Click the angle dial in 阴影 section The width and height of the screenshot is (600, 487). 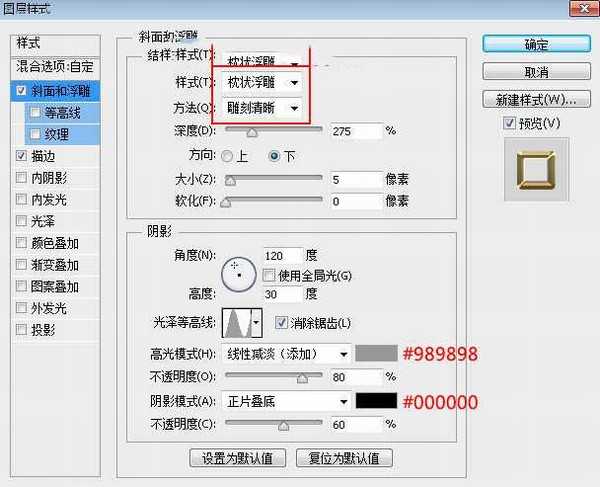coord(238,269)
